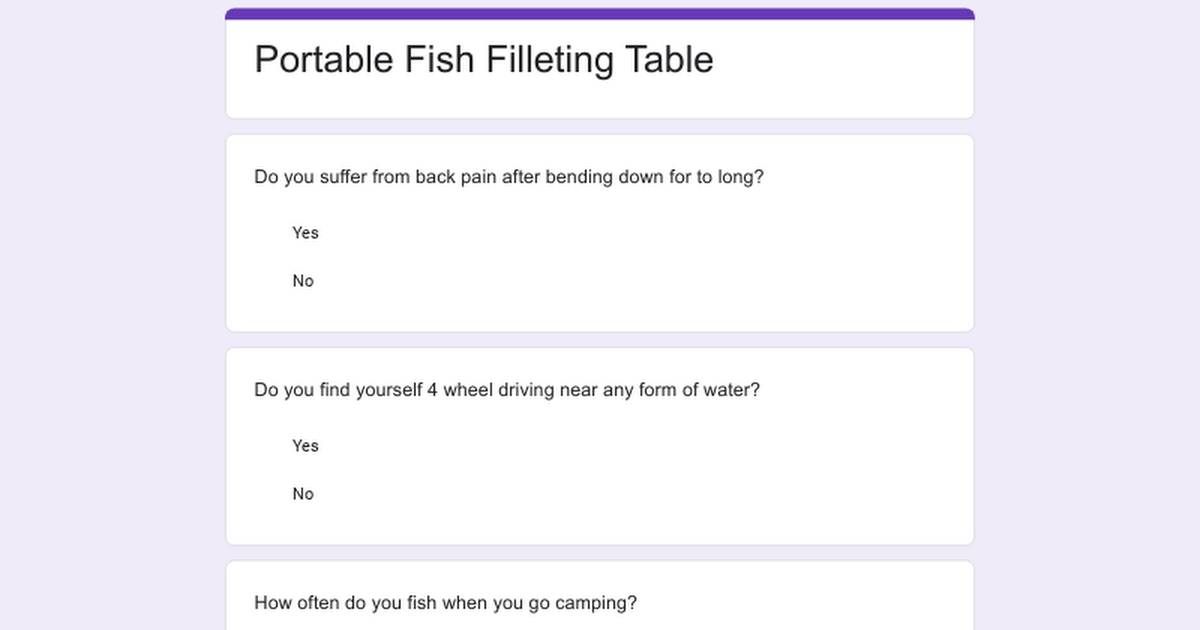Click the word "long?" ending the first question
The image size is (1200, 630).
741,177
